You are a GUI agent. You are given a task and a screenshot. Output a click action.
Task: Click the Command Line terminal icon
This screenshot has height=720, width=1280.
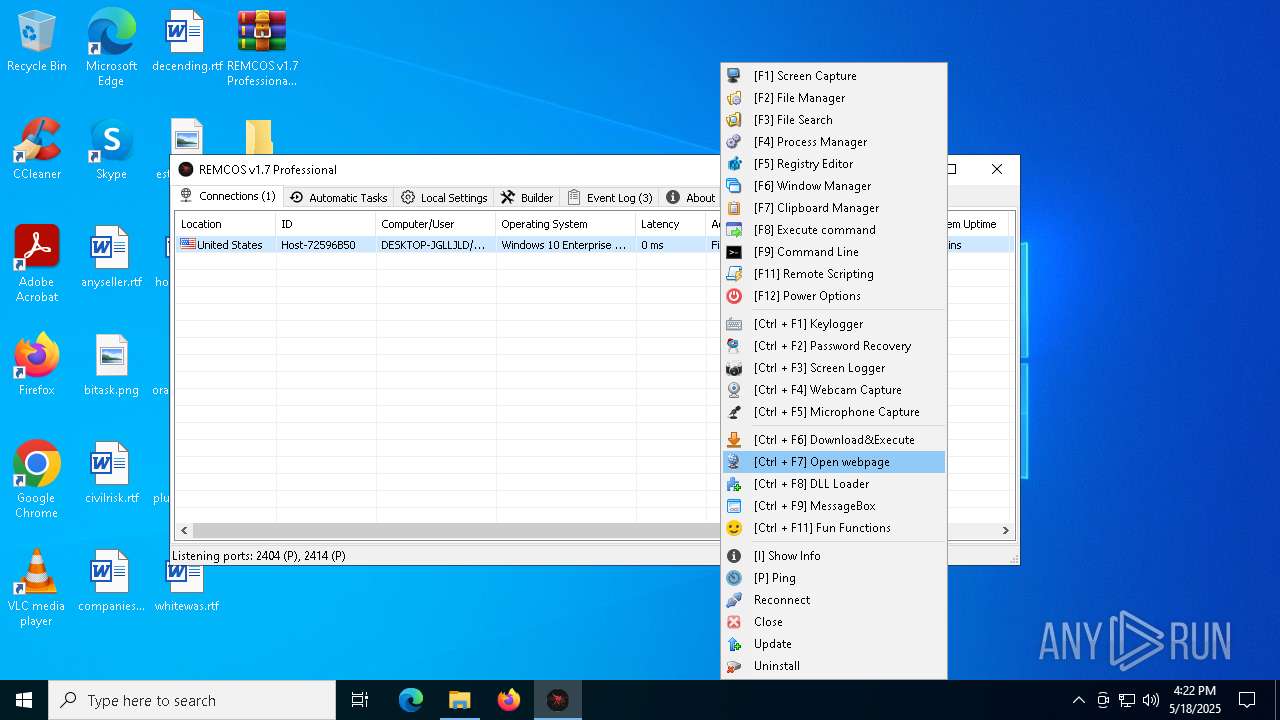[x=734, y=252]
